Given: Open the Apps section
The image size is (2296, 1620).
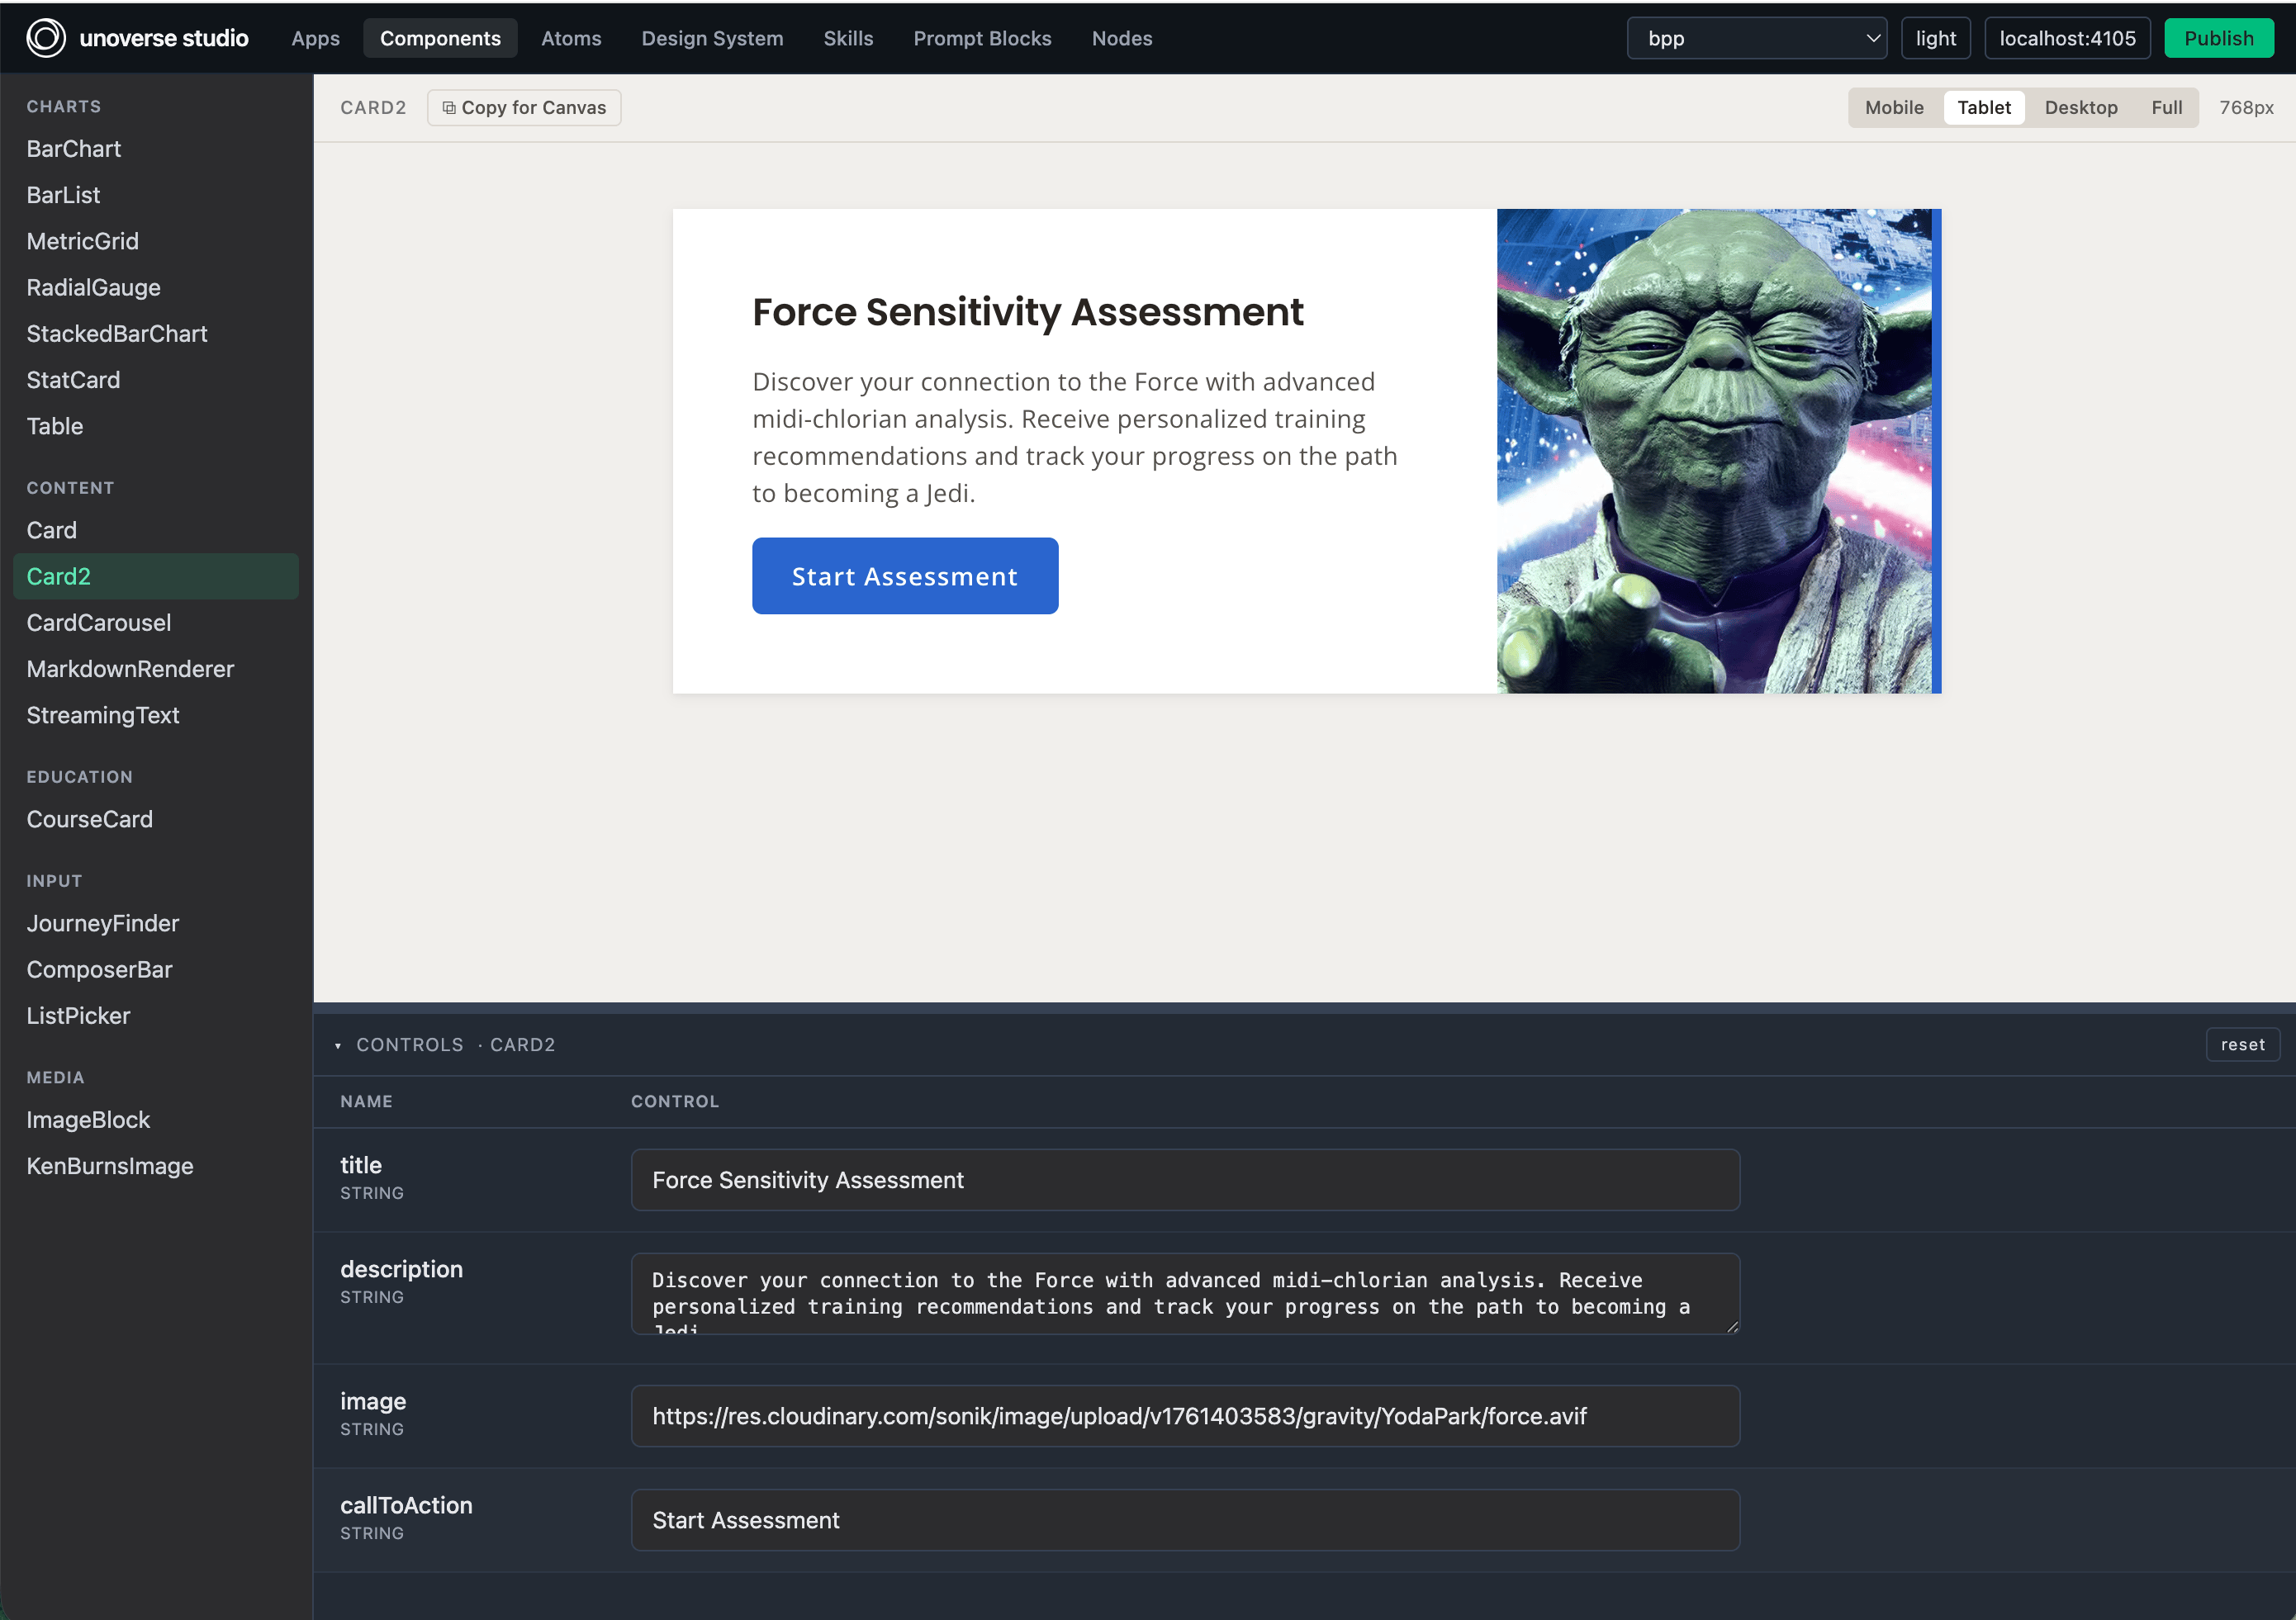Looking at the screenshot, I should click(x=315, y=38).
